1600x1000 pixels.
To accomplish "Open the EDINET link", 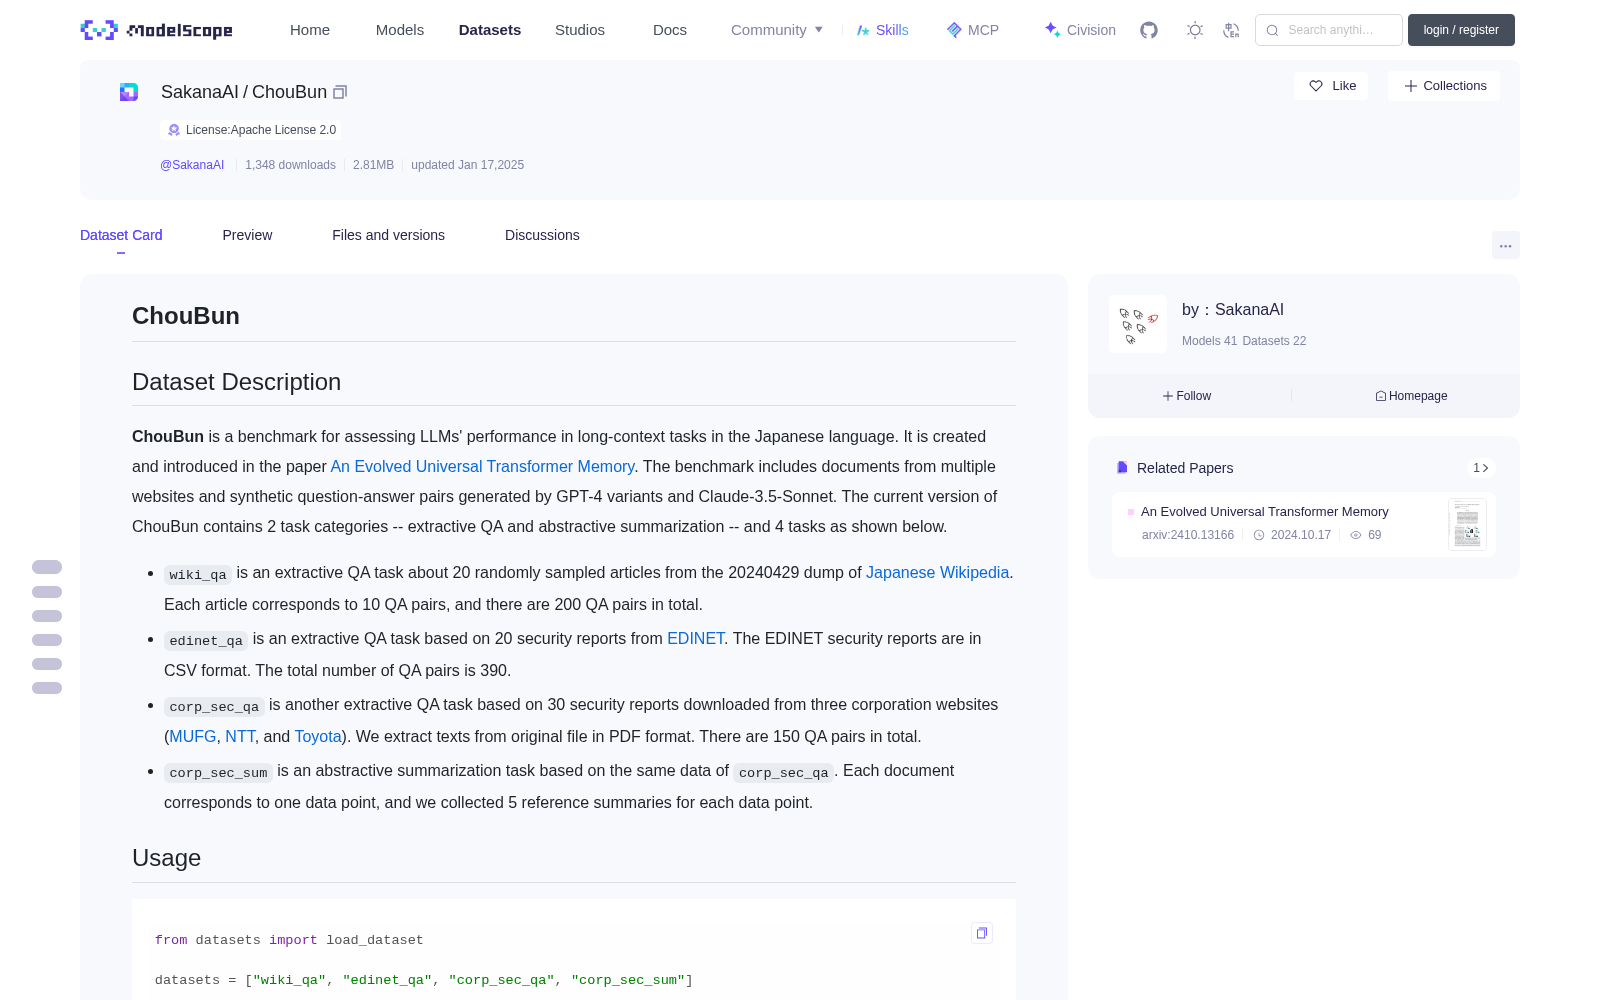I will coord(695,638).
